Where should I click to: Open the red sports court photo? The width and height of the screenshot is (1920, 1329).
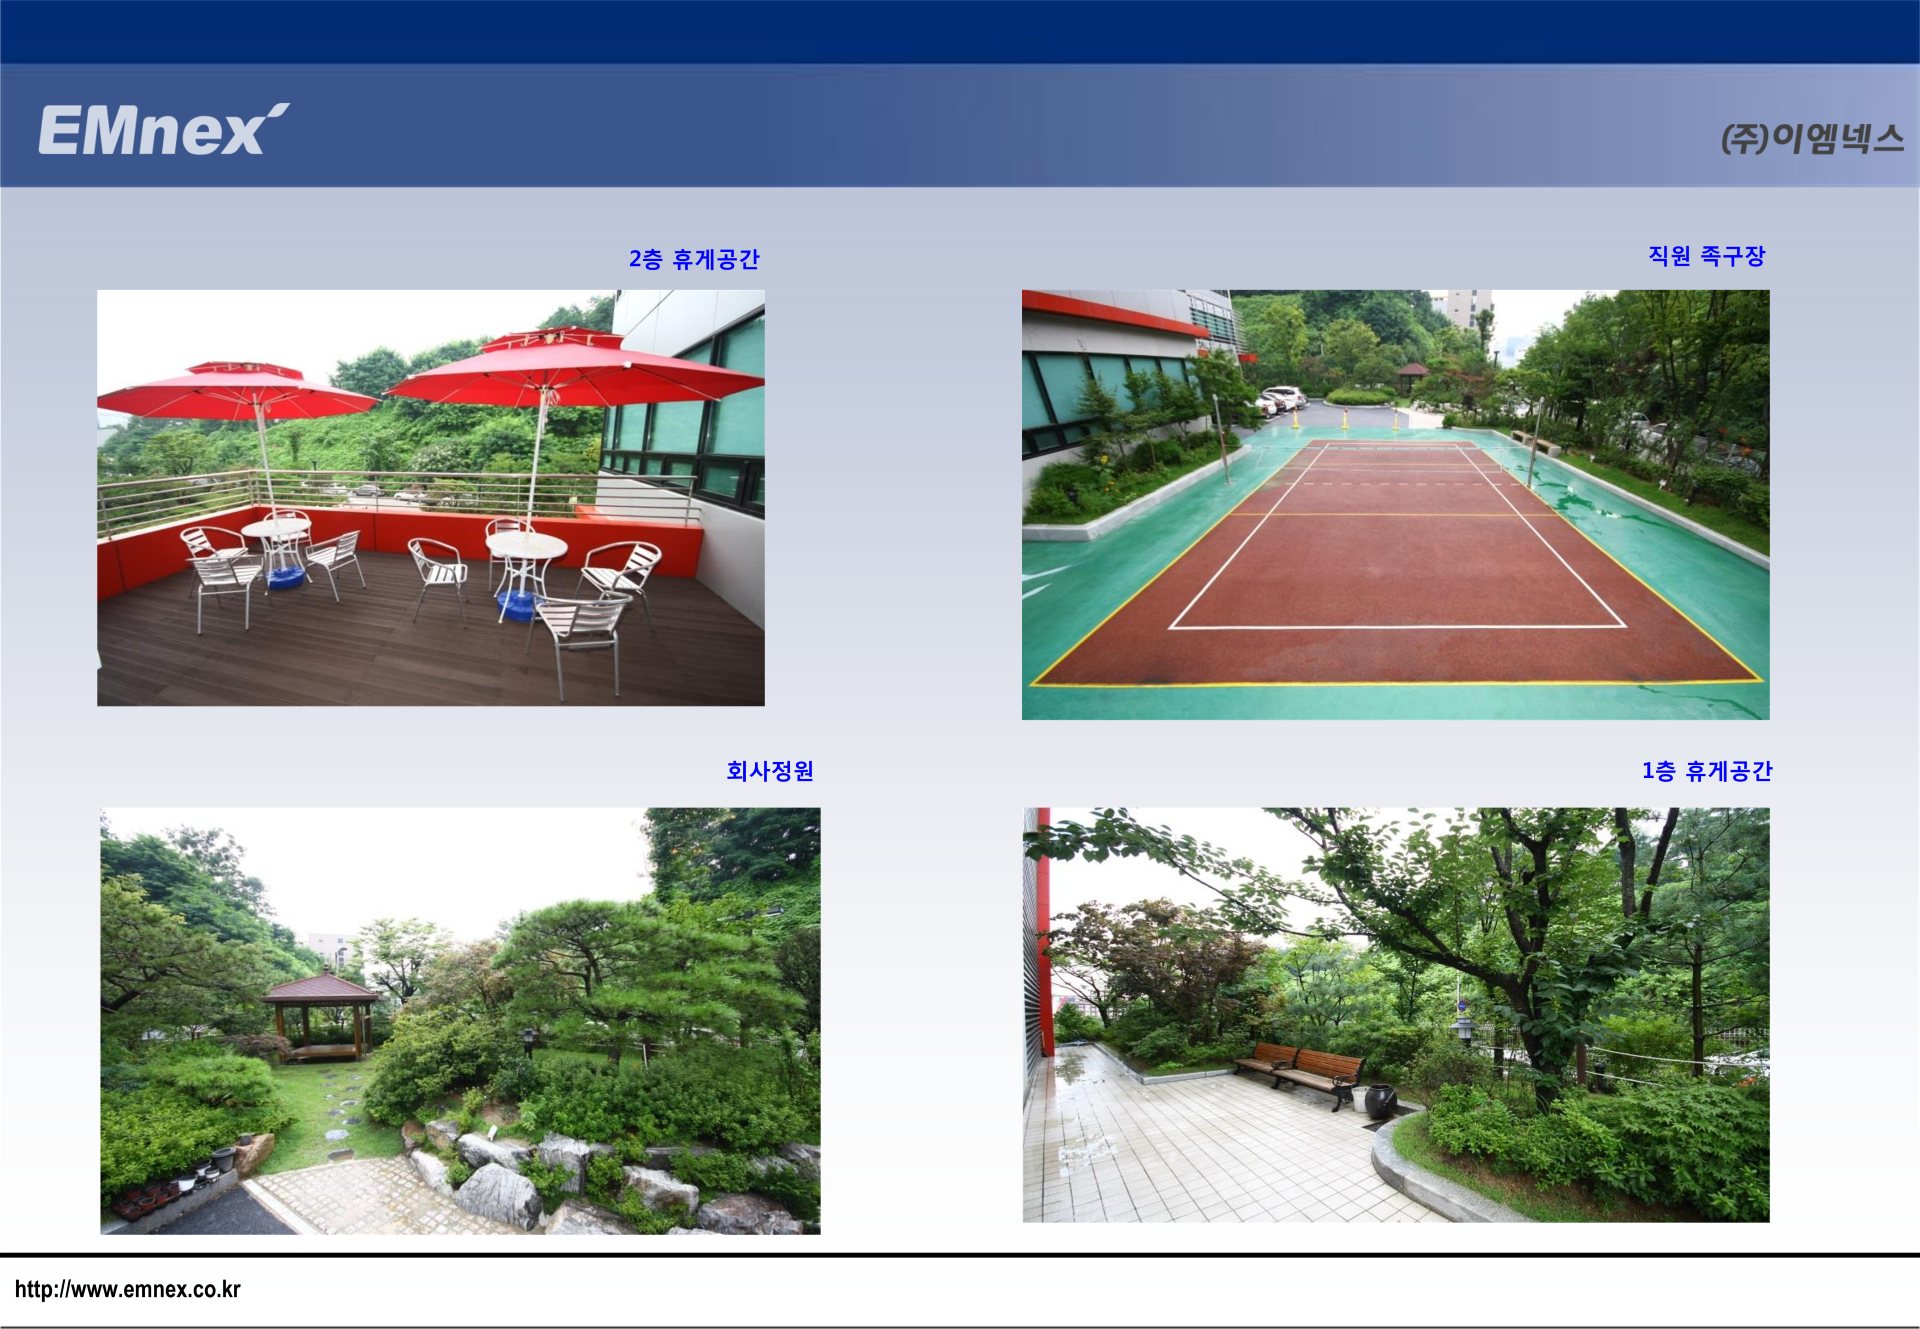(x=1396, y=505)
